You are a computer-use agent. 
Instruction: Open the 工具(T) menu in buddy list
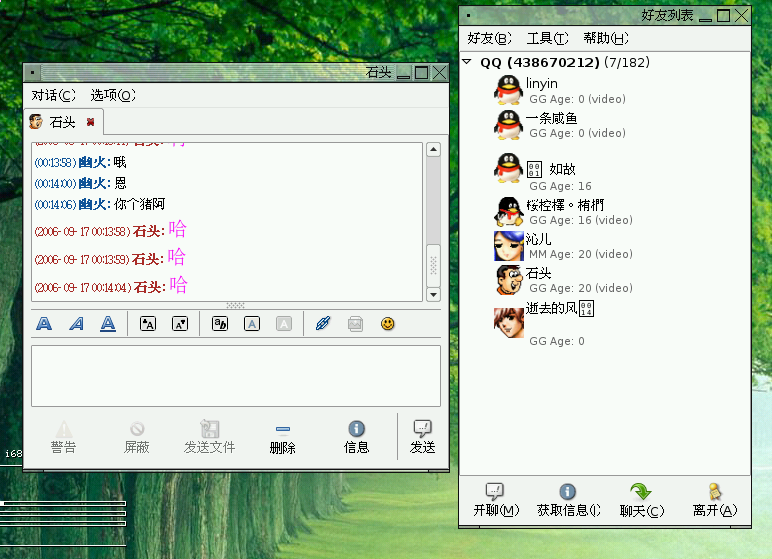coord(547,38)
